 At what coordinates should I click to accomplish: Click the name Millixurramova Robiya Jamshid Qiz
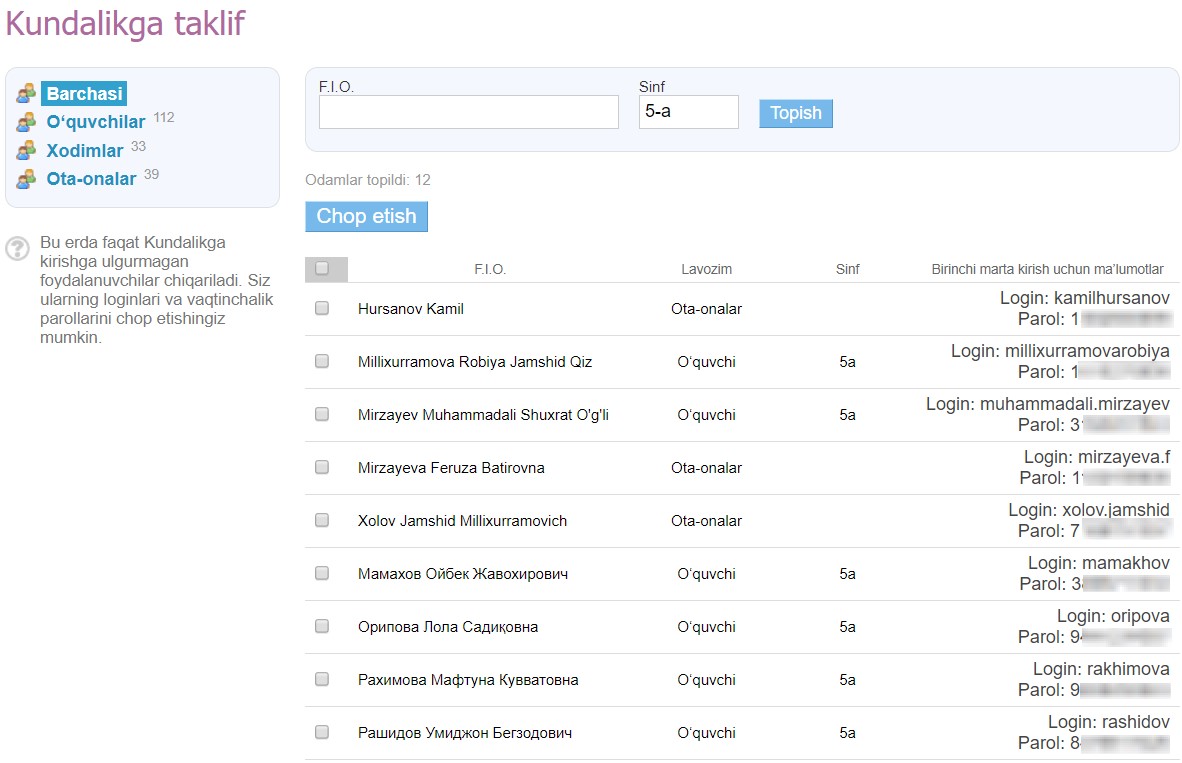point(475,362)
